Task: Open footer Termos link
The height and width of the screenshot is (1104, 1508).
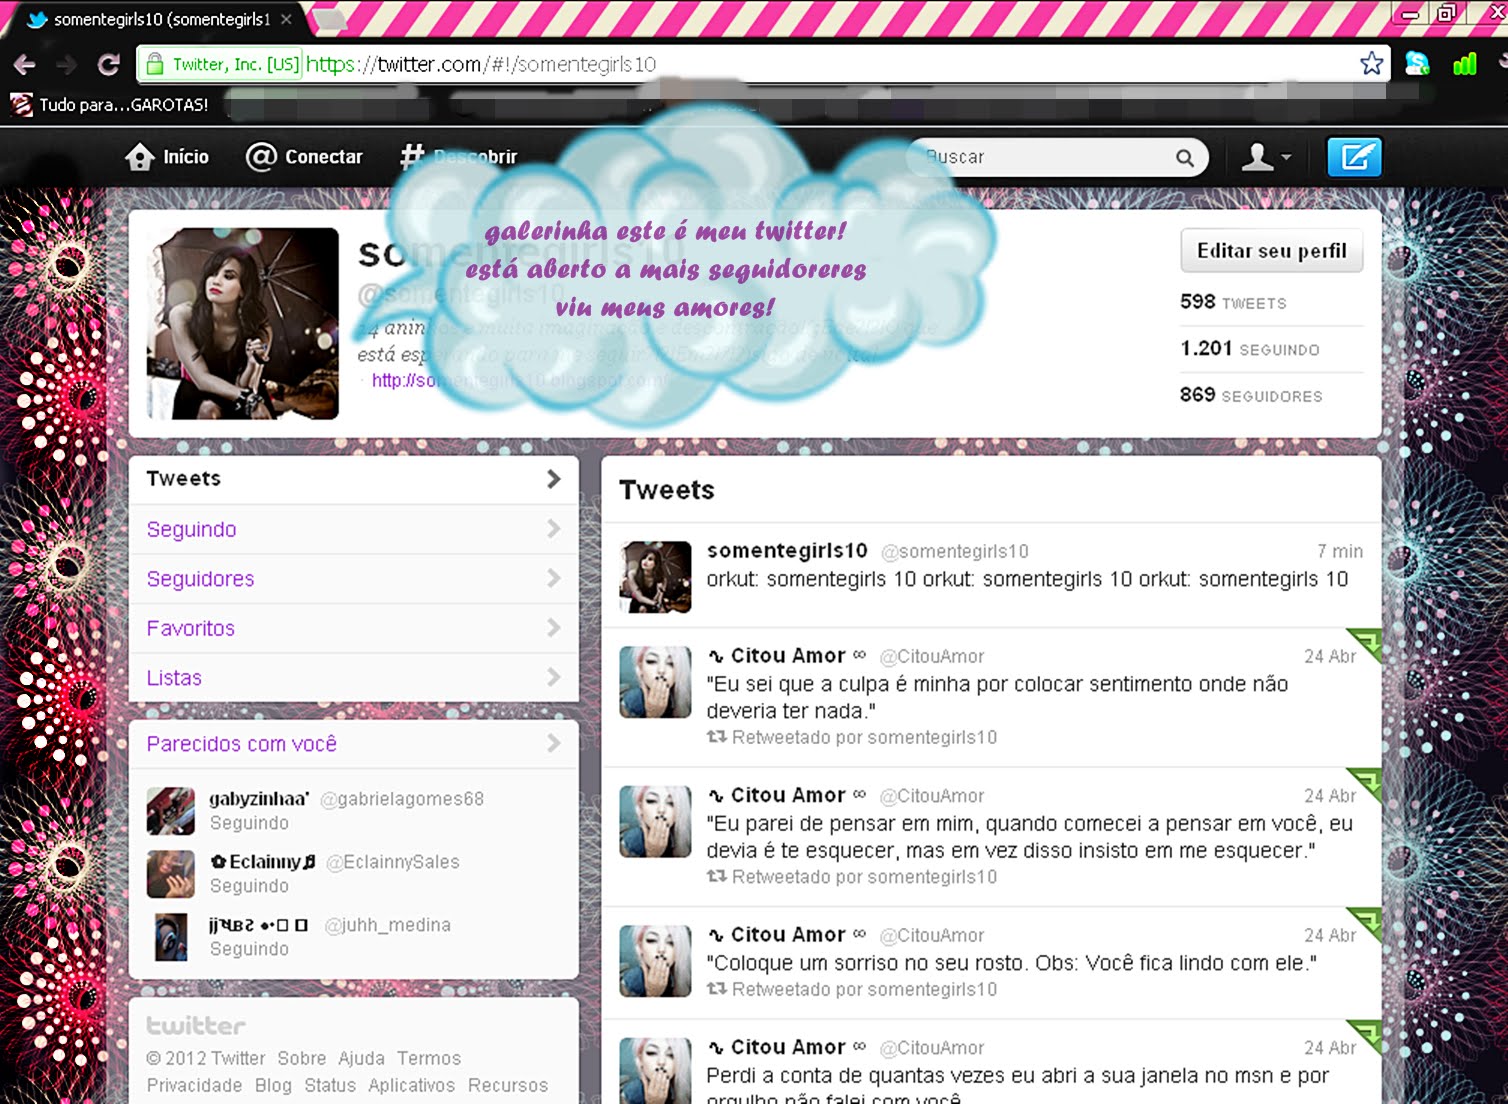Action: pos(429,1058)
